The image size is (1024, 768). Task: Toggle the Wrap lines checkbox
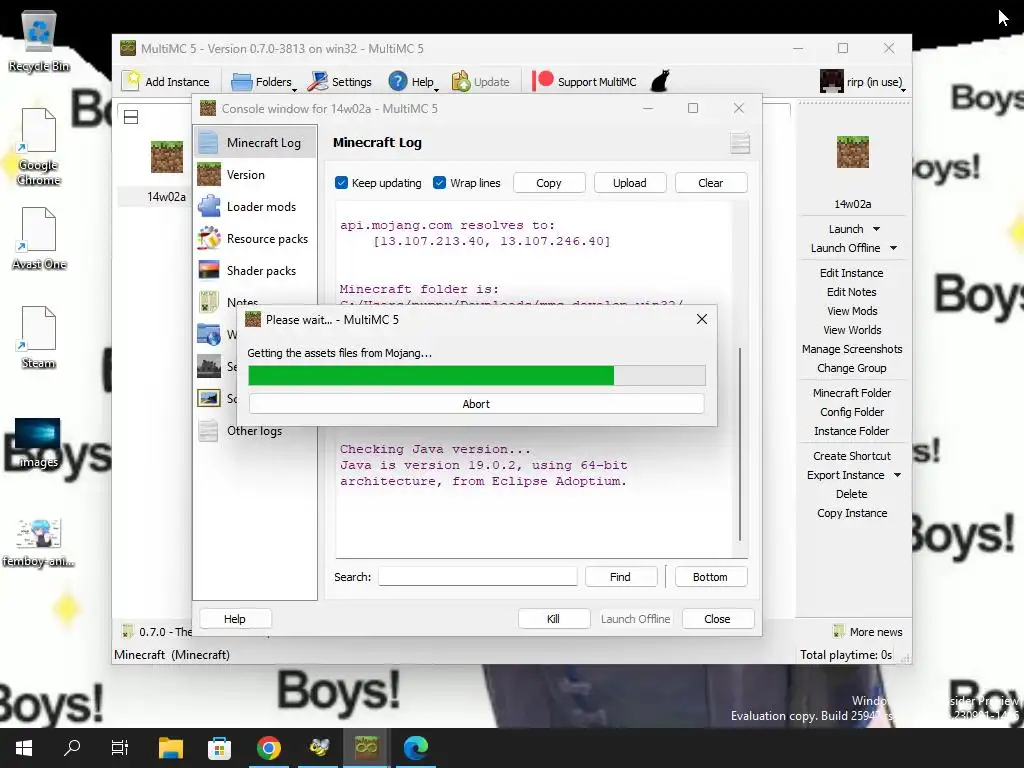click(x=440, y=183)
